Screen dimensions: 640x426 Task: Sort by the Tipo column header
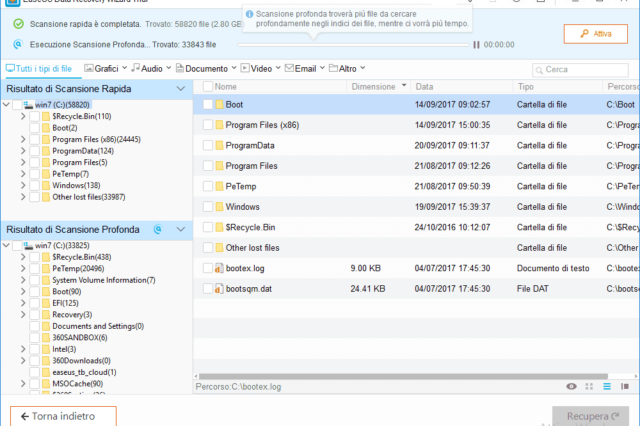(557, 87)
